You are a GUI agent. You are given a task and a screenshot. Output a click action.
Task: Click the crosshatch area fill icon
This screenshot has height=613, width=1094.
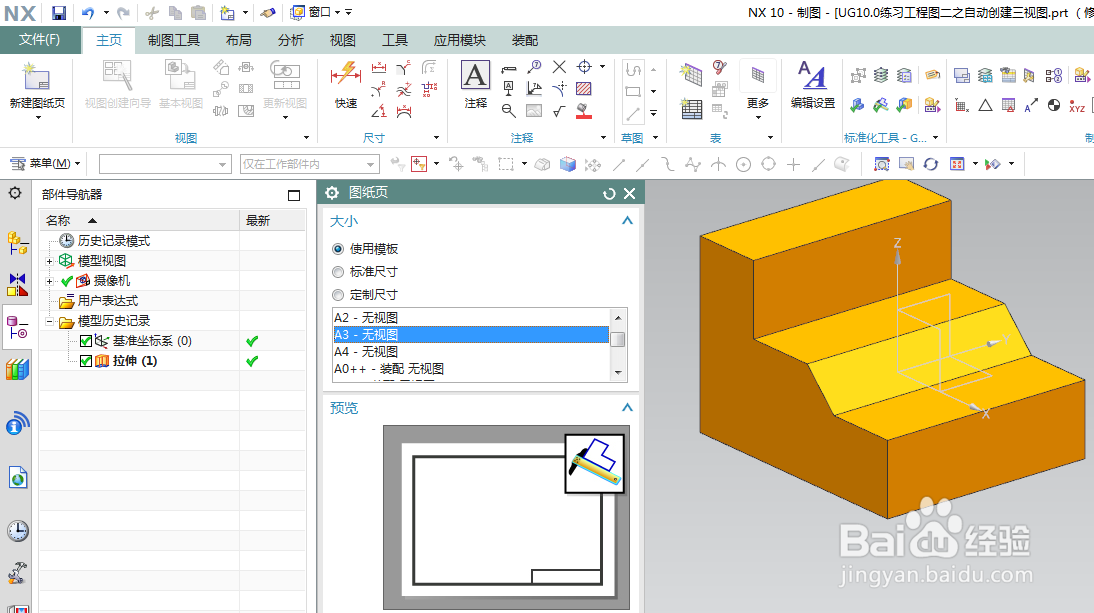pyautogui.click(x=584, y=89)
